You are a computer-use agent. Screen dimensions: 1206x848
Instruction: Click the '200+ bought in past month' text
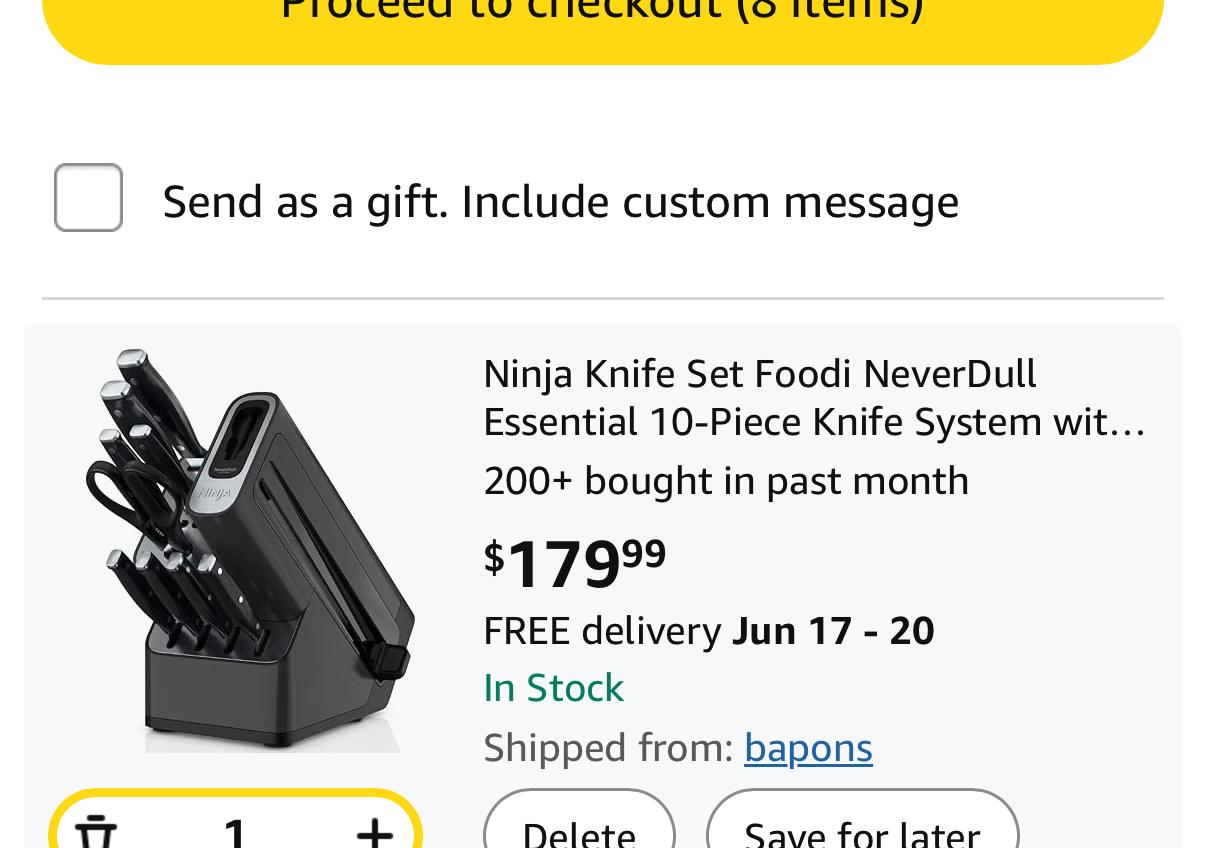(726, 481)
